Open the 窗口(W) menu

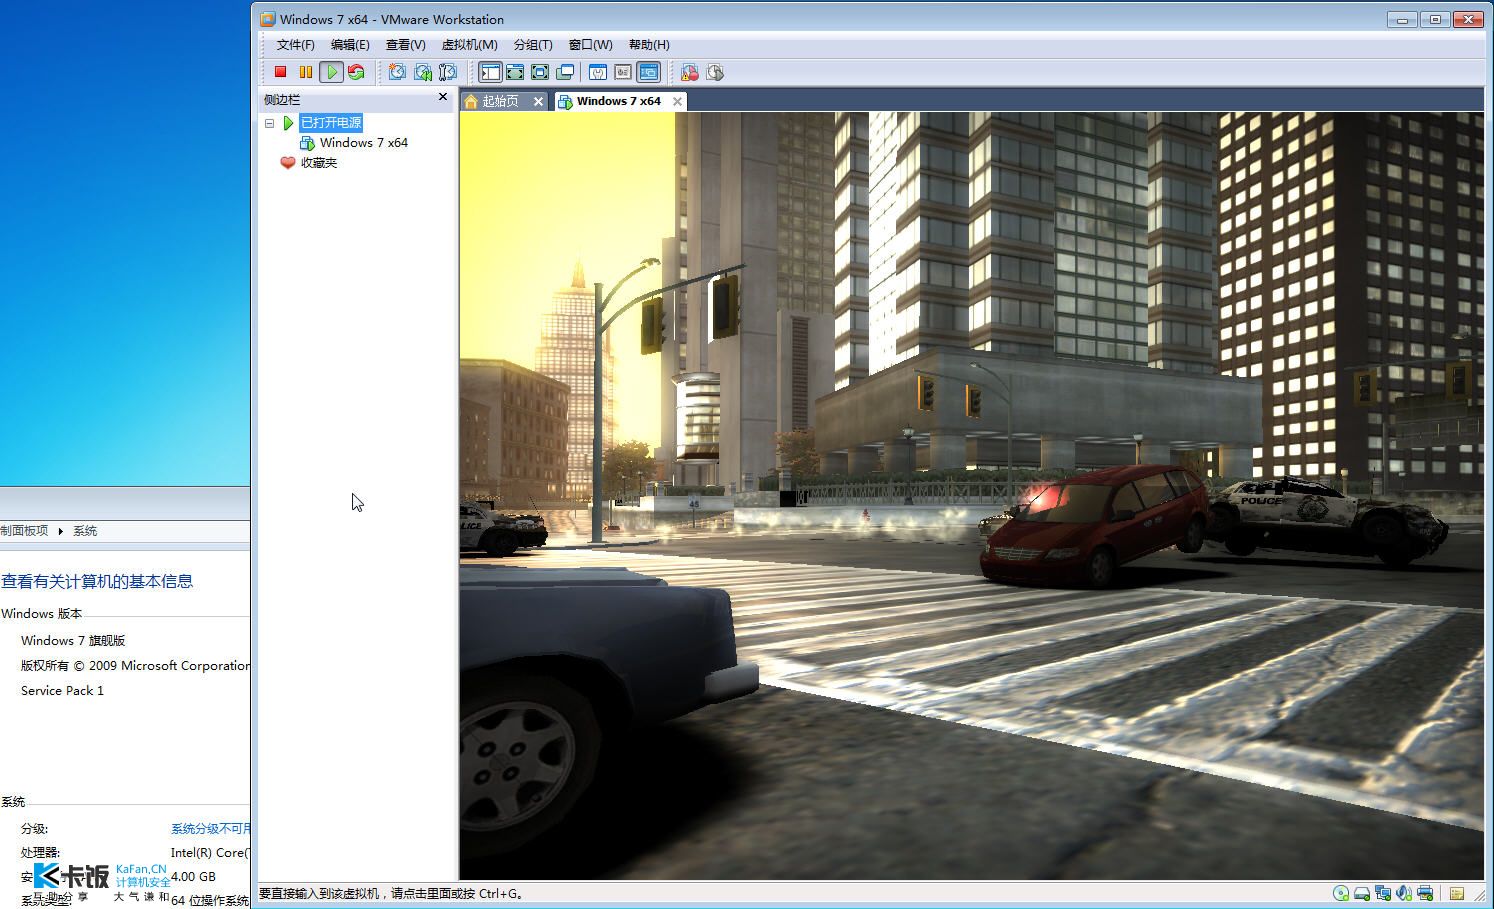pyautogui.click(x=590, y=45)
